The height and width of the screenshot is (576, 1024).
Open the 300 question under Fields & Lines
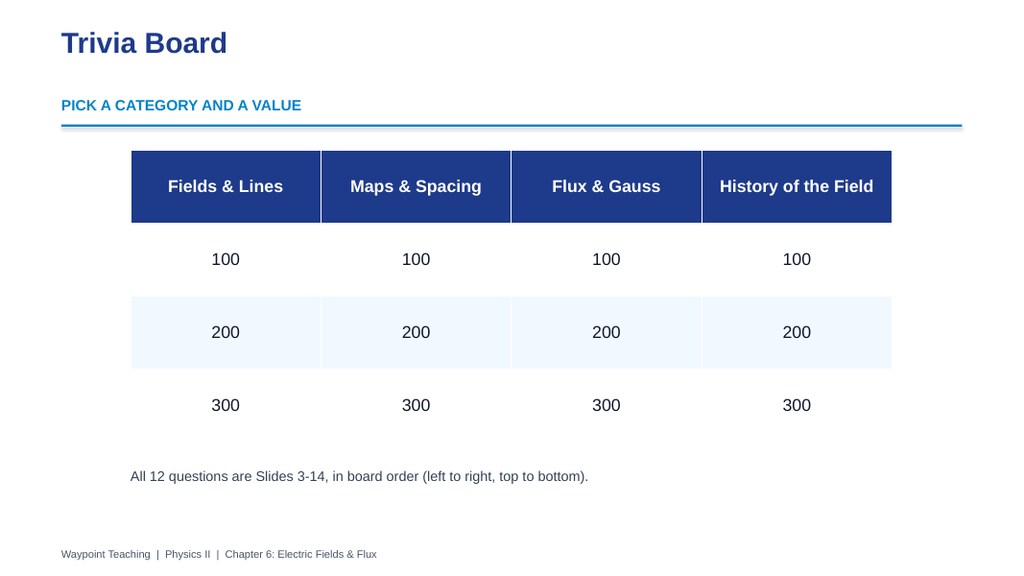[225, 406]
